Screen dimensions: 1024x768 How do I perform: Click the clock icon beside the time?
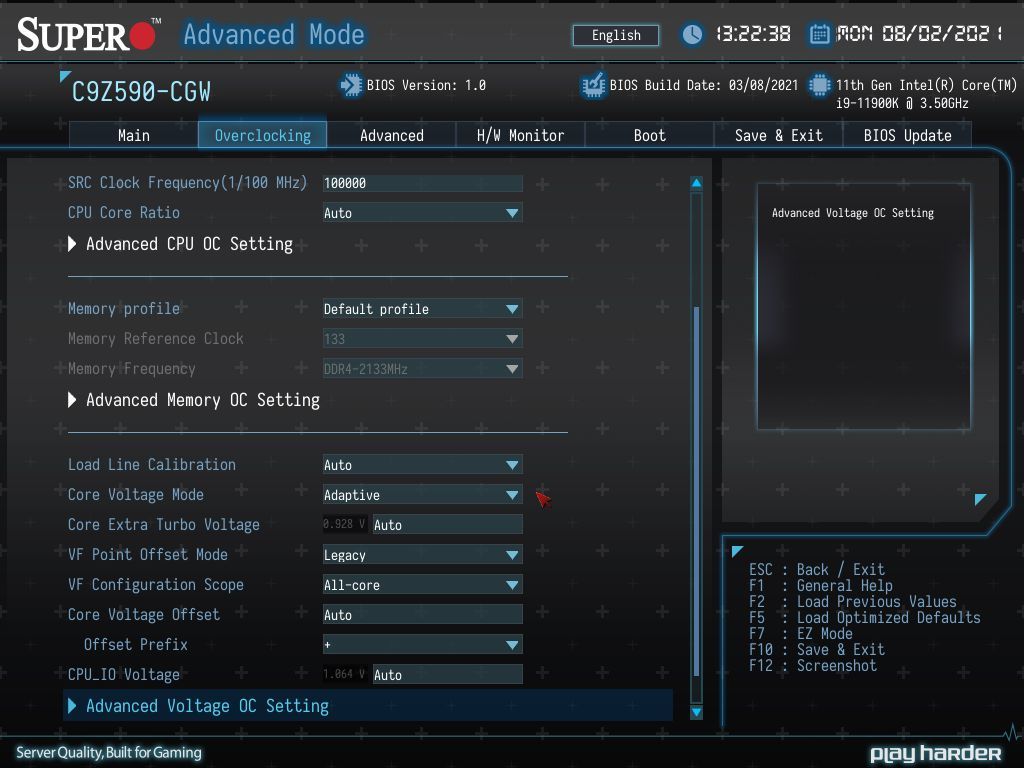click(x=692, y=35)
